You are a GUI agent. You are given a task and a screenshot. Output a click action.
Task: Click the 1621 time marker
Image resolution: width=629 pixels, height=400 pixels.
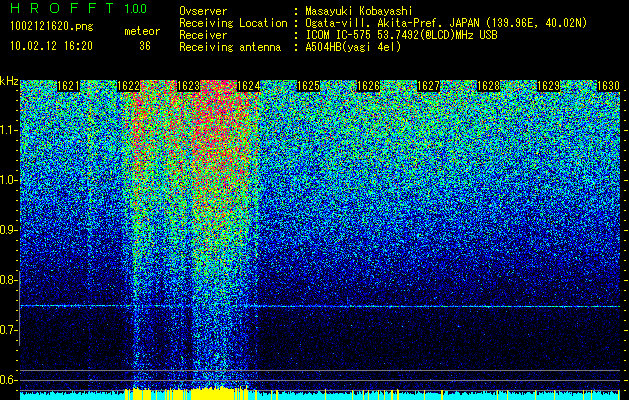click(68, 86)
